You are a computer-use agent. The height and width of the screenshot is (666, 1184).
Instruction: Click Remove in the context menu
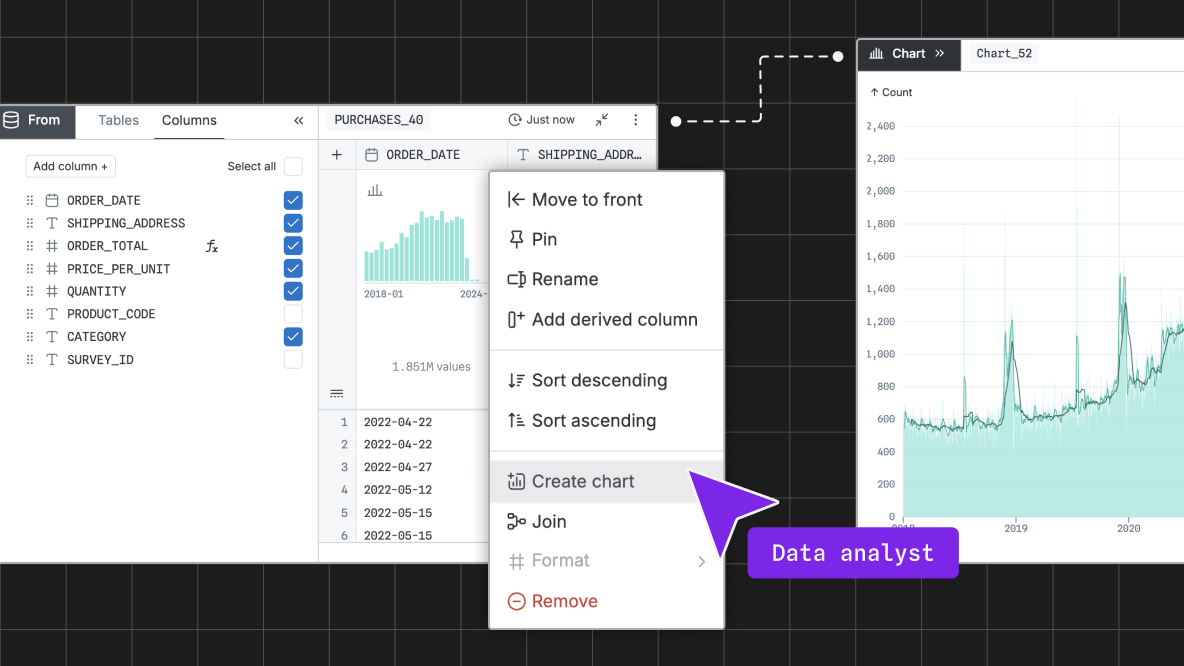point(564,601)
